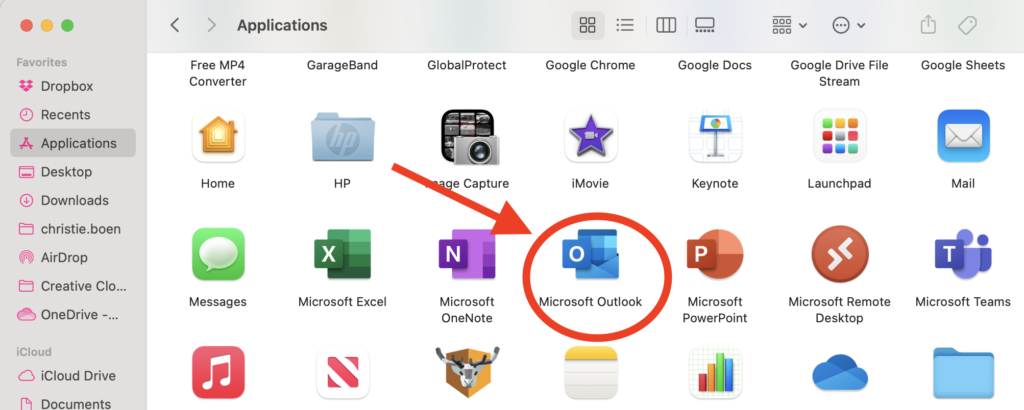Image resolution: width=1024 pixels, height=410 pixels.
Task: Select the Microsoft Remote Desktop icon
Action: pos(839,255)
